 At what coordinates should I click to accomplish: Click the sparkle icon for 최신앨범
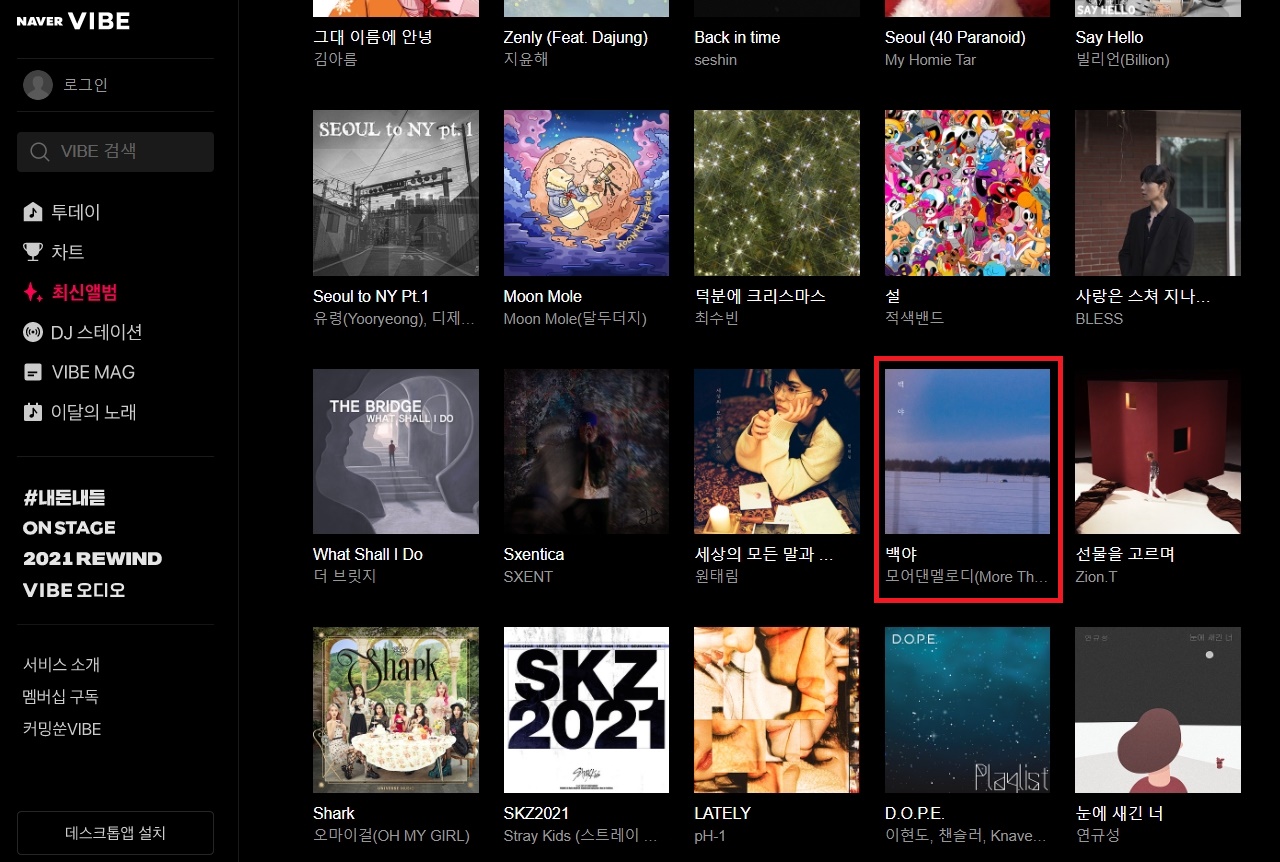(x=33, y=292)
